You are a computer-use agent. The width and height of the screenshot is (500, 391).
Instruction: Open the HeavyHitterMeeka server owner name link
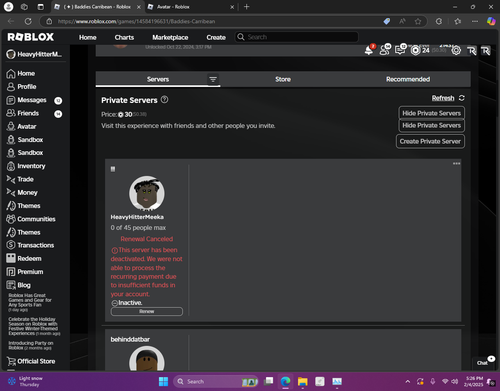tap(137, 217)
